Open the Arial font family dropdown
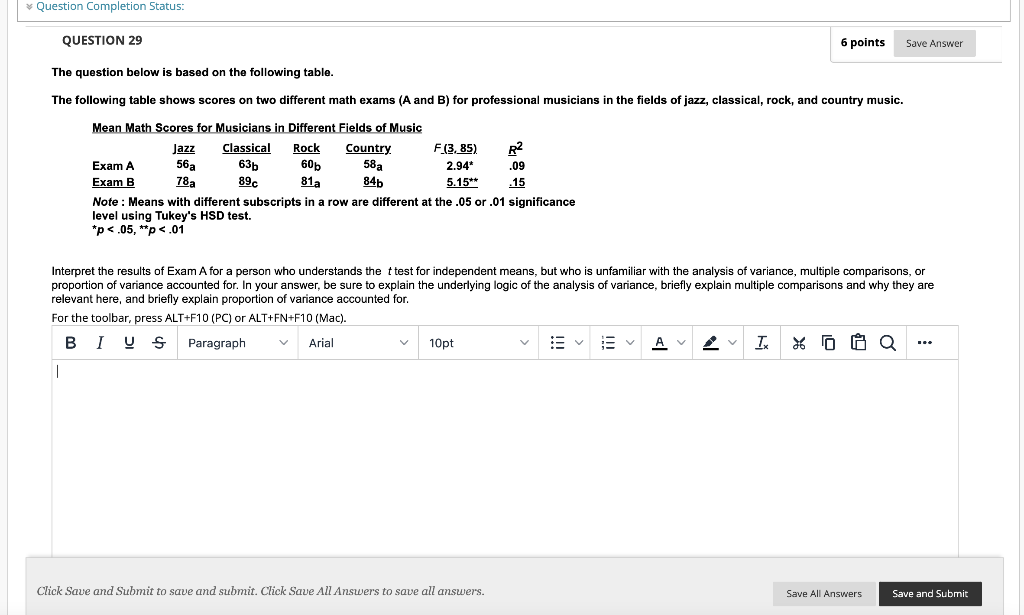Image resolution: width=1024 pixels, height=615 pixels. 358,343
